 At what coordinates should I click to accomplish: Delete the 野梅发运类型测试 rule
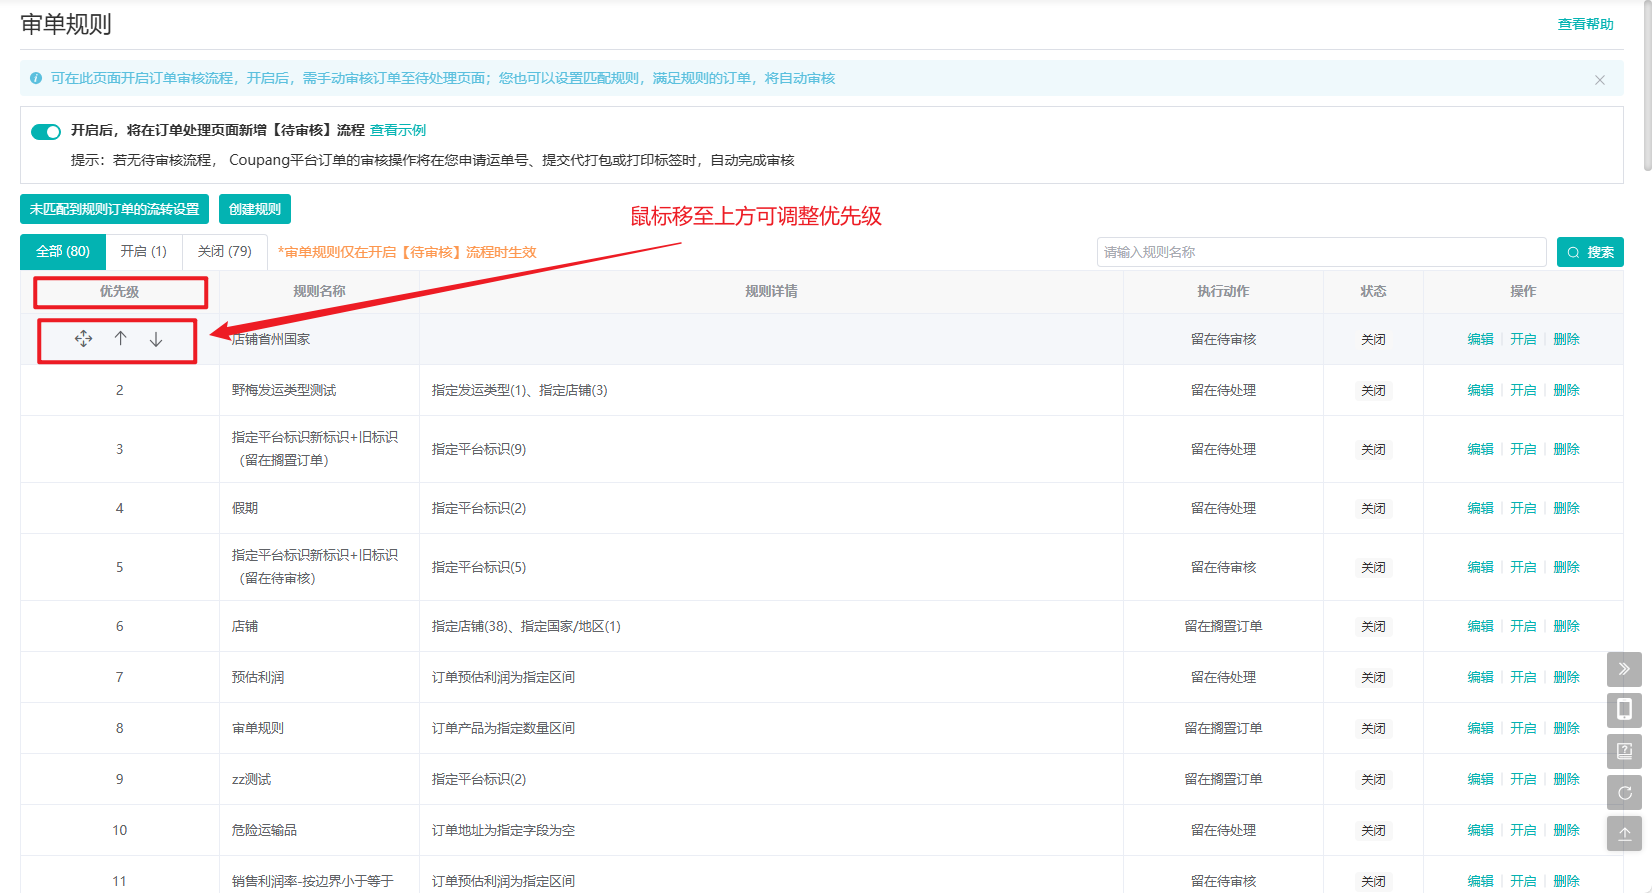[1567, 391]
